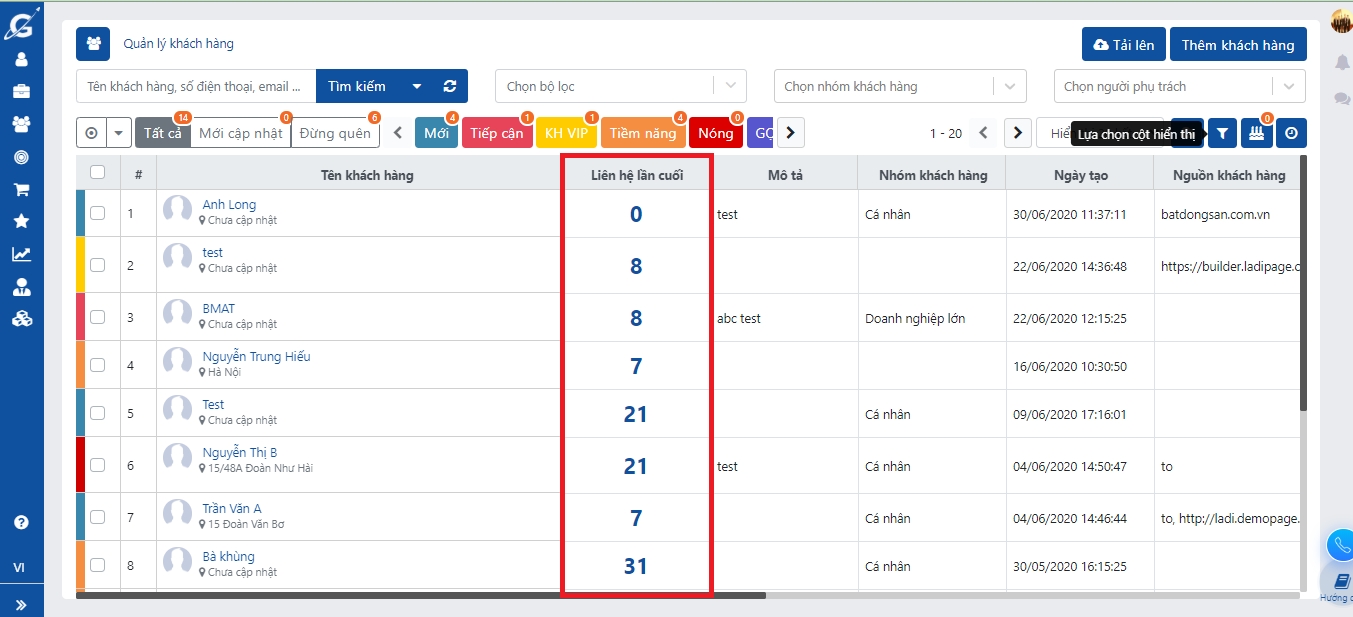
Task: Check the select-all checkbox in table header
Action: (97, 172)
